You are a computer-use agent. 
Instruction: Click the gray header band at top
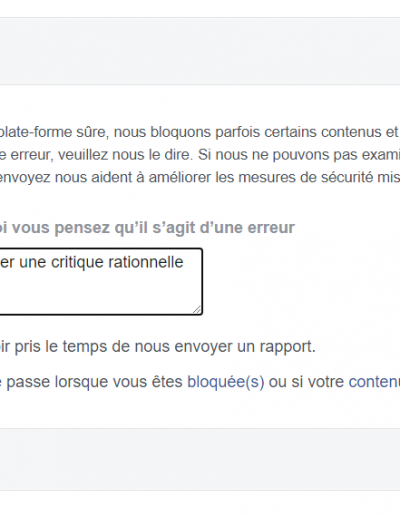coord(200,51)
